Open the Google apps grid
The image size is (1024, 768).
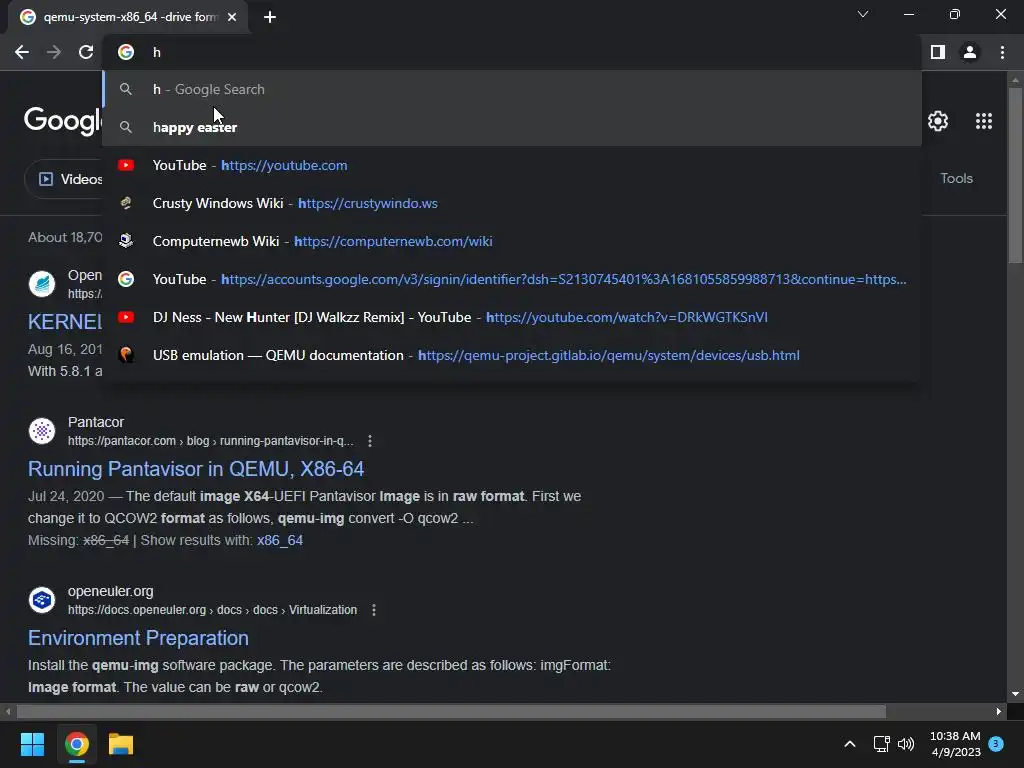tap(984, 121)
